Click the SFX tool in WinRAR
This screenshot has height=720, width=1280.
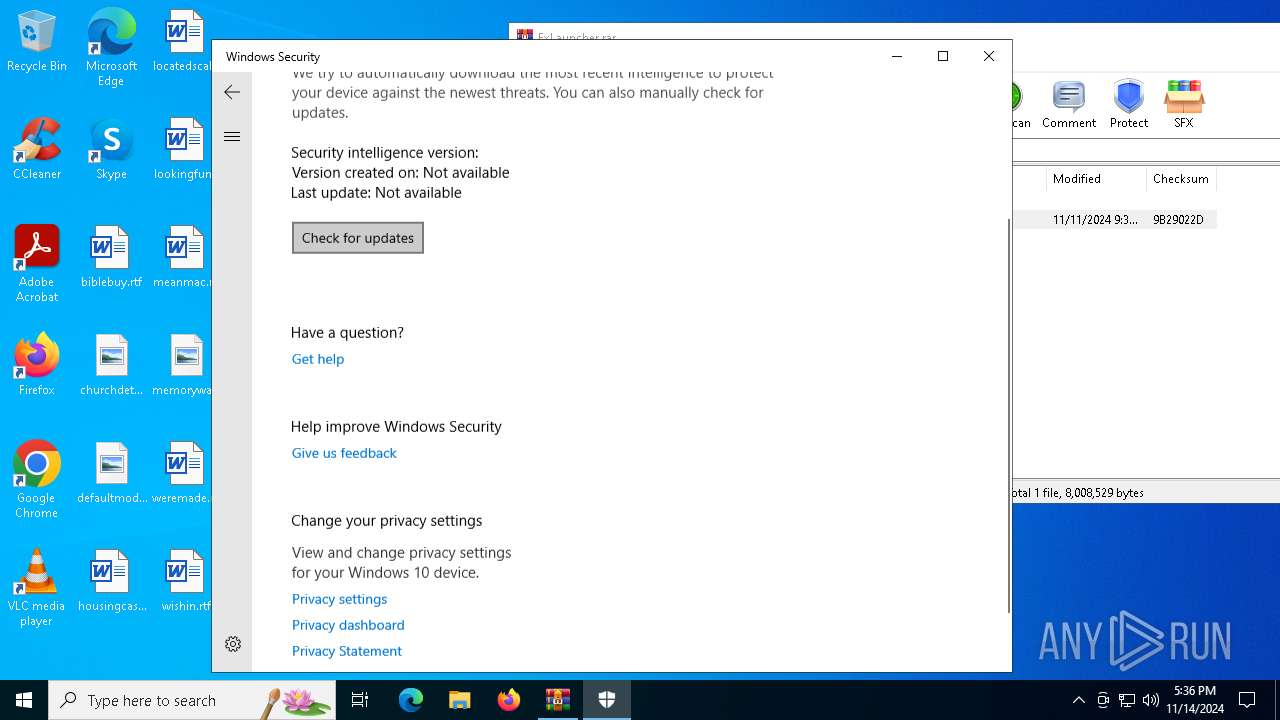coord(1184,105)
